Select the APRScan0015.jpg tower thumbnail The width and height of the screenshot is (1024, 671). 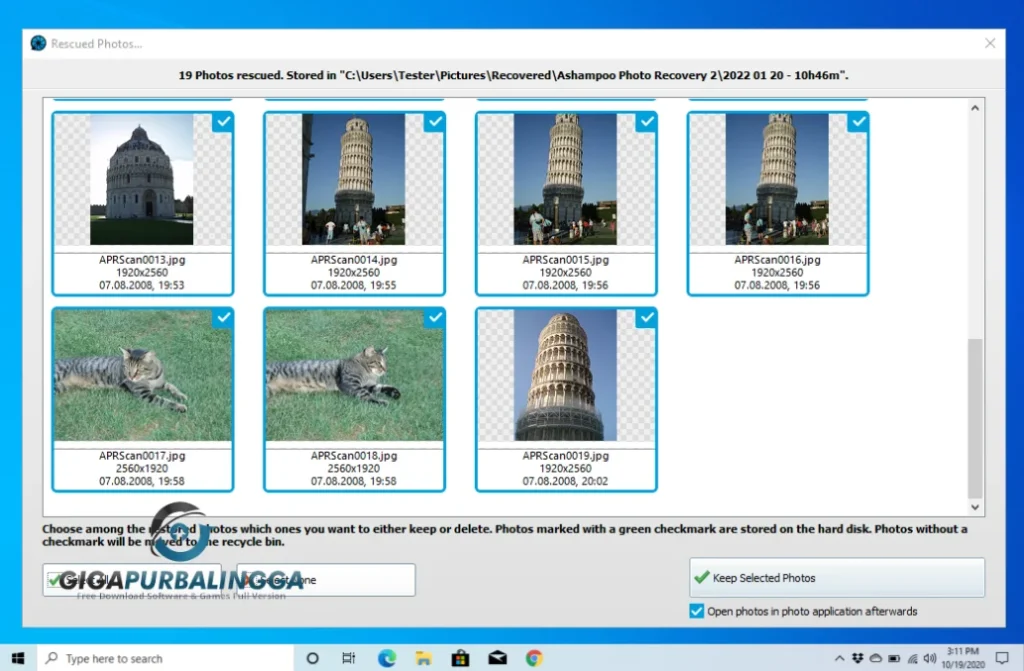(566, 179)
